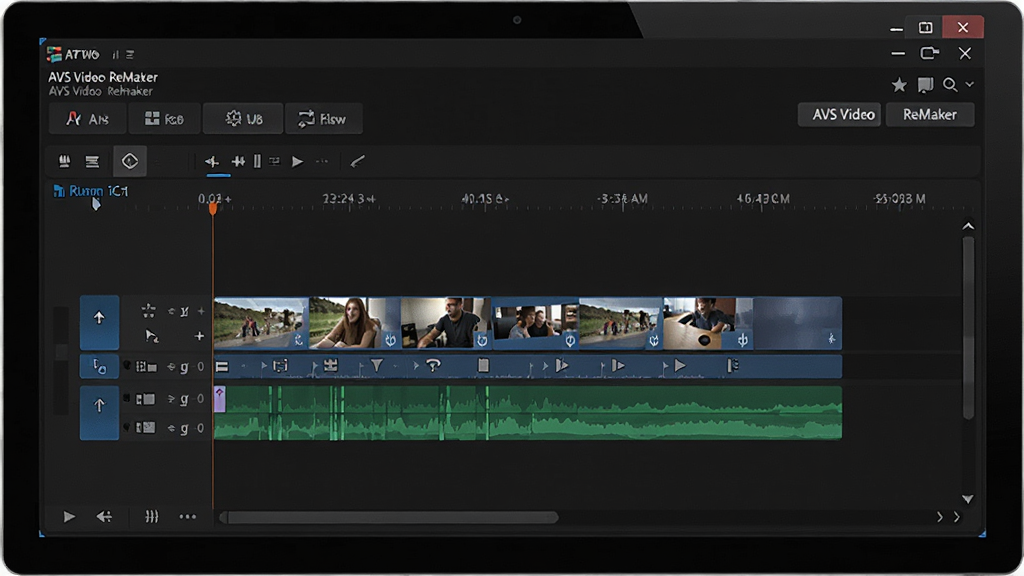The image size is (1024, 576).
Task: Click the AVS Video button
Action: coord(839,114)
